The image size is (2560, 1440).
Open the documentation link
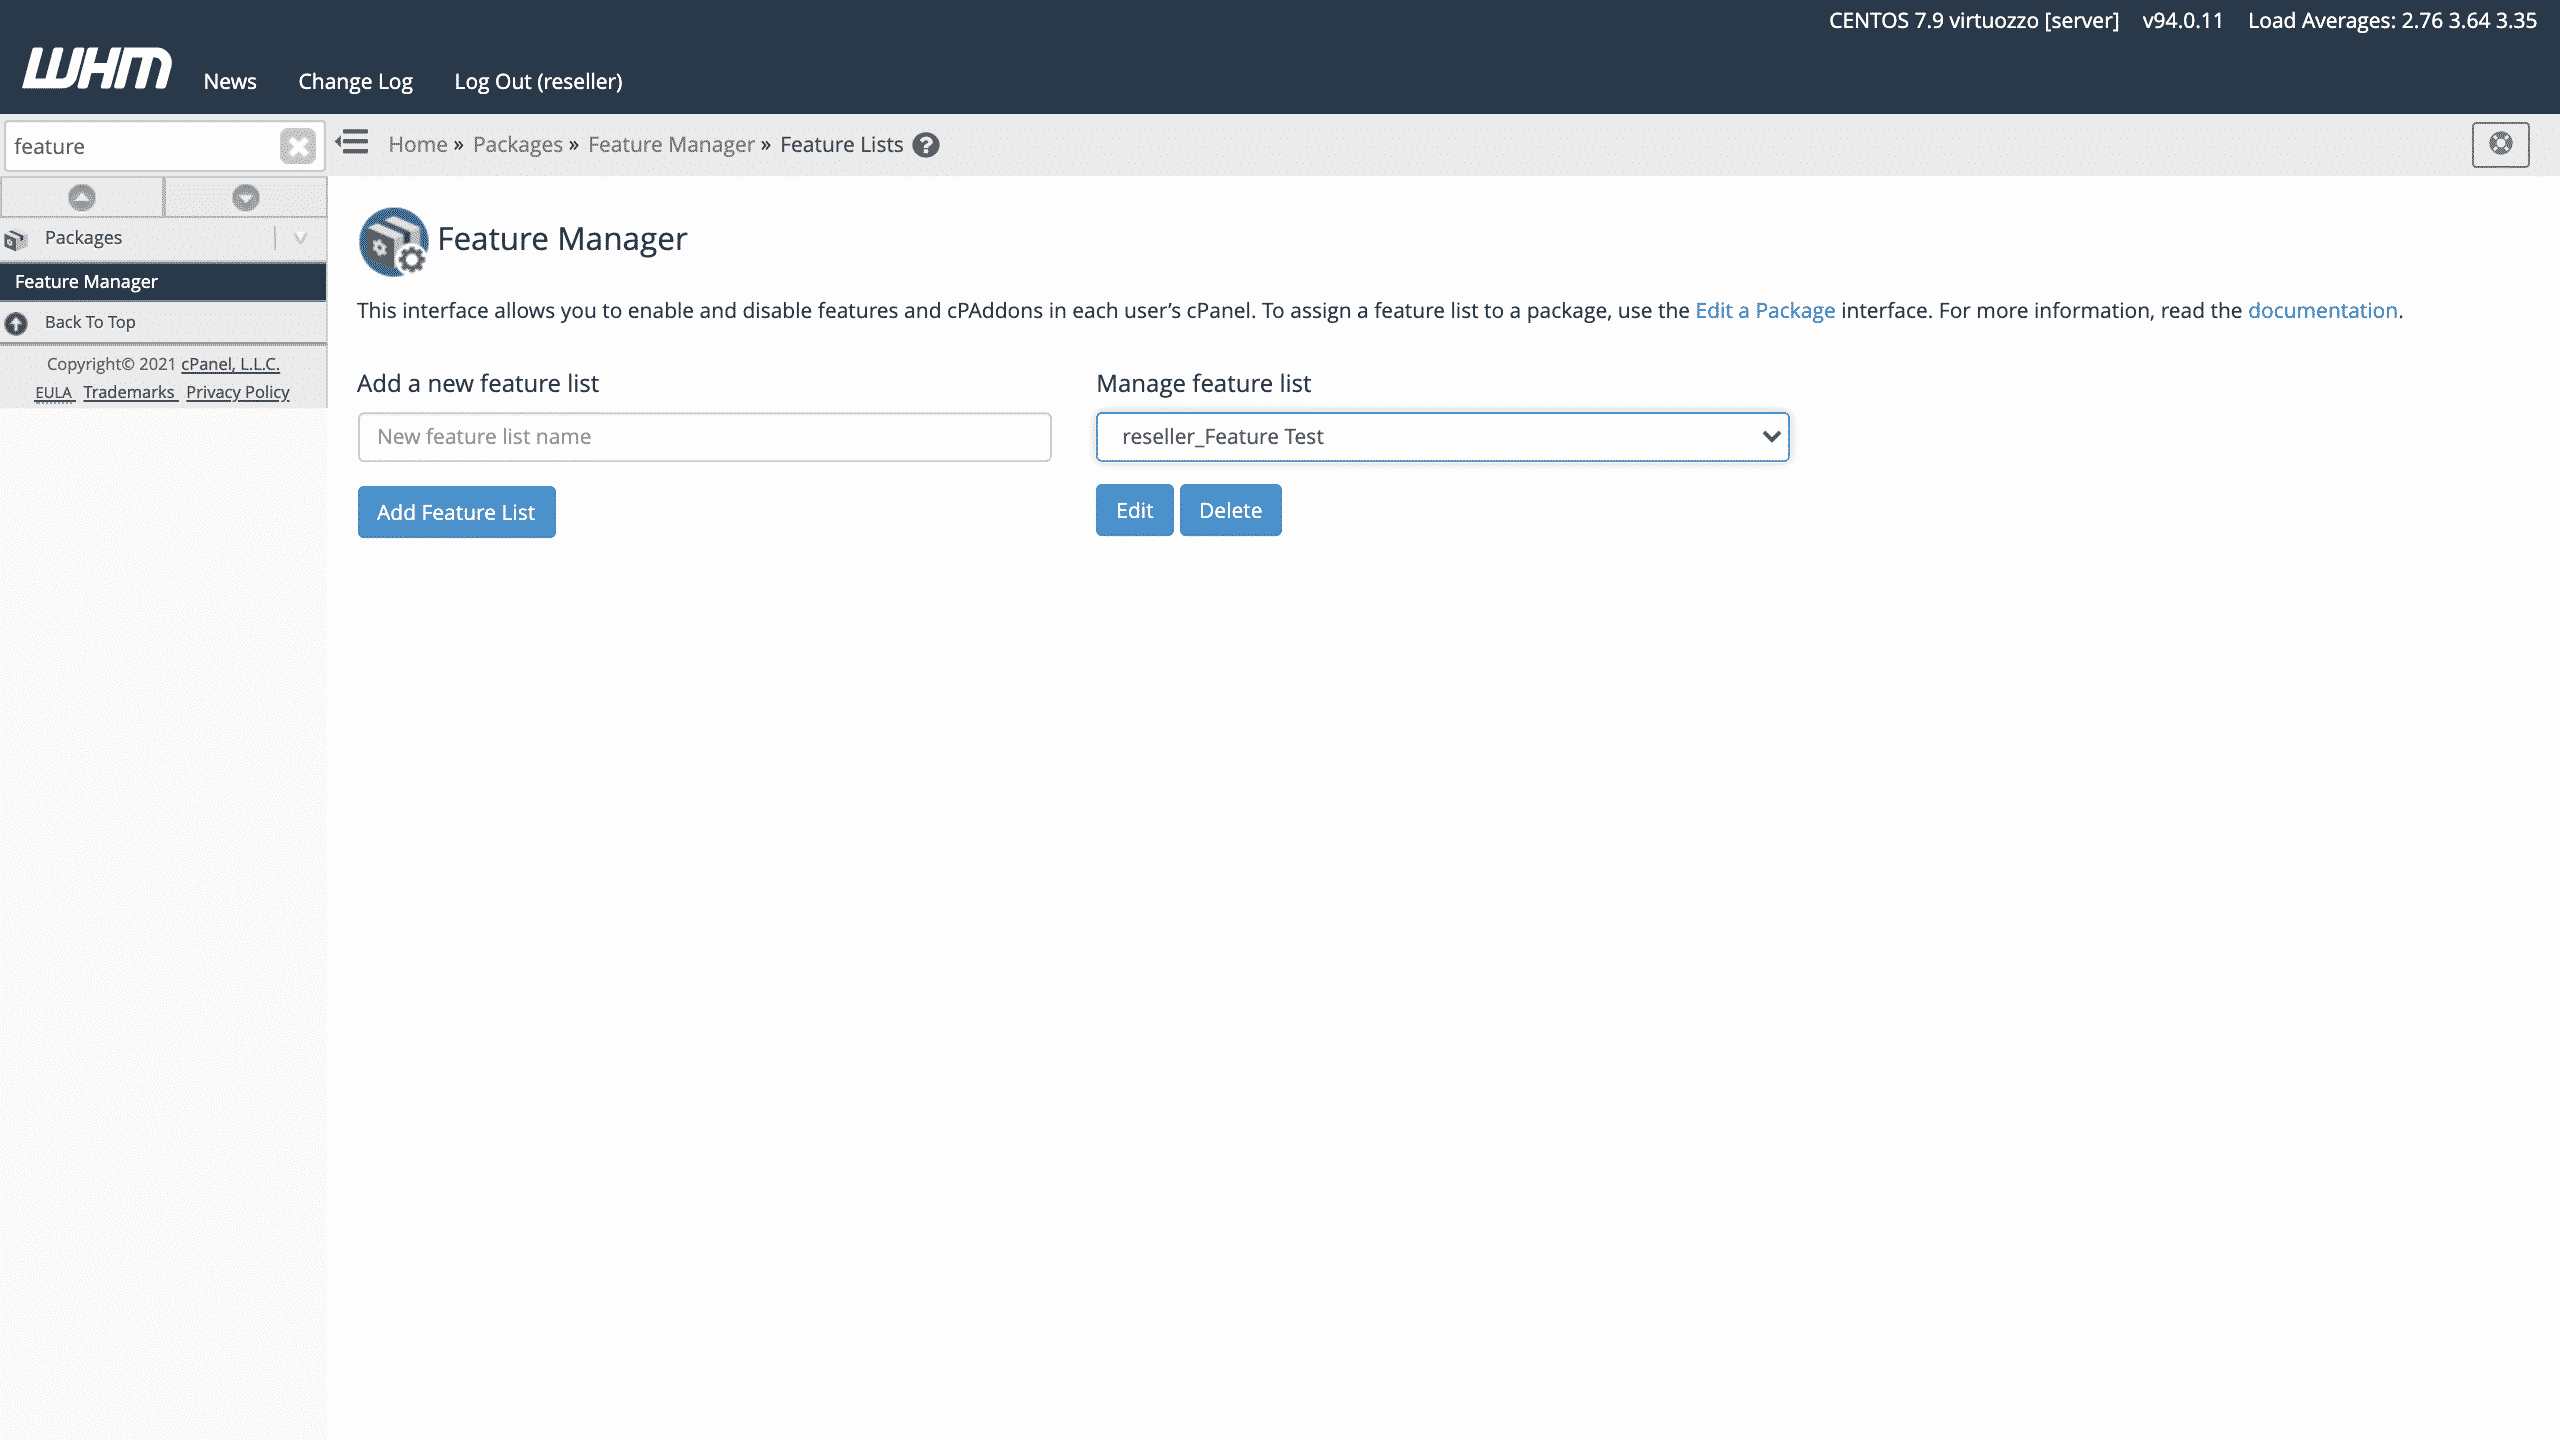coord(2322,310)
